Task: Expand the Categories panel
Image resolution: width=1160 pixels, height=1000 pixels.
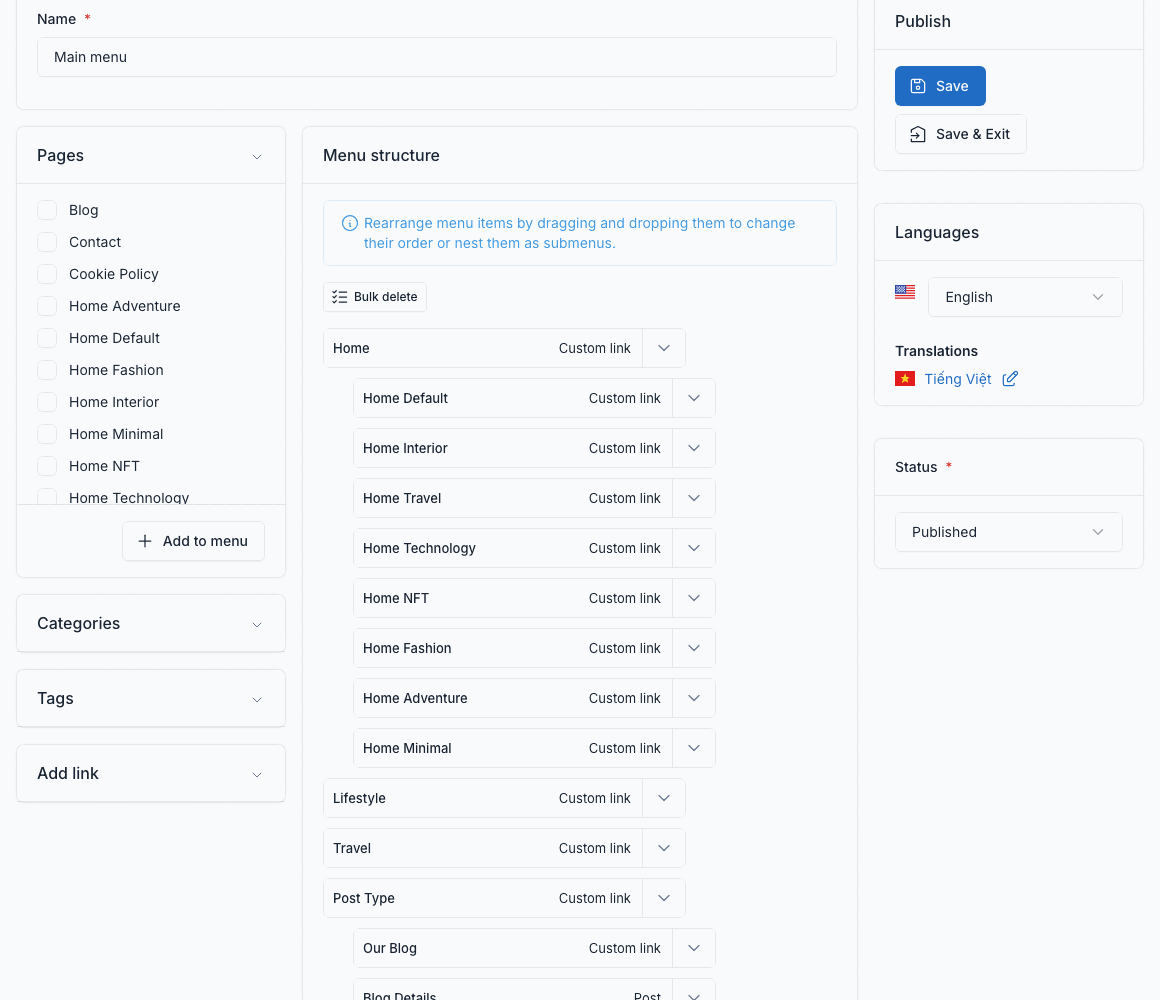Action: point(257,625)
